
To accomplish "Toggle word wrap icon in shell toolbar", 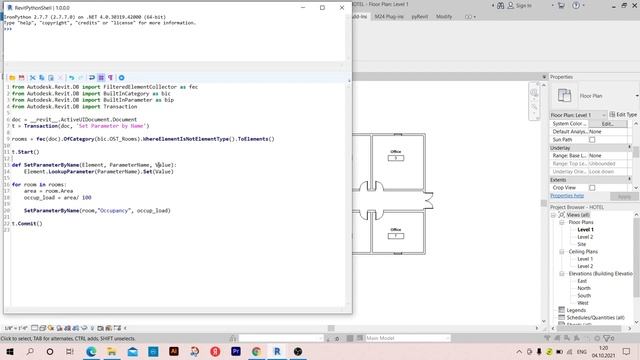I will tap(92, 78).
